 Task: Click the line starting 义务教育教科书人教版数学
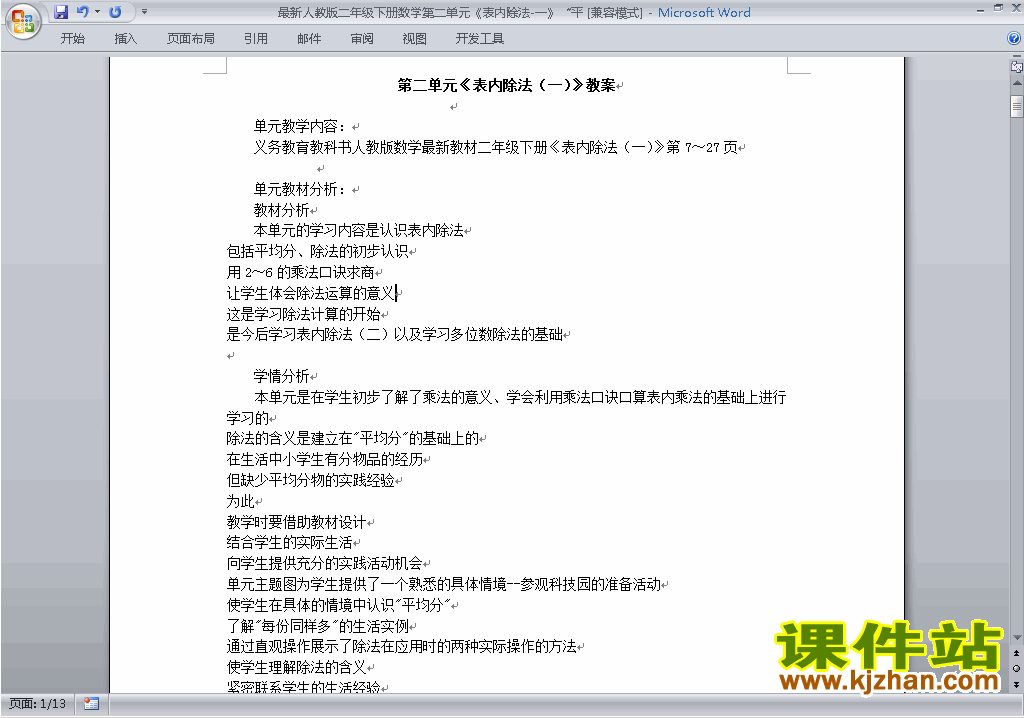click(x=496, y=147)
